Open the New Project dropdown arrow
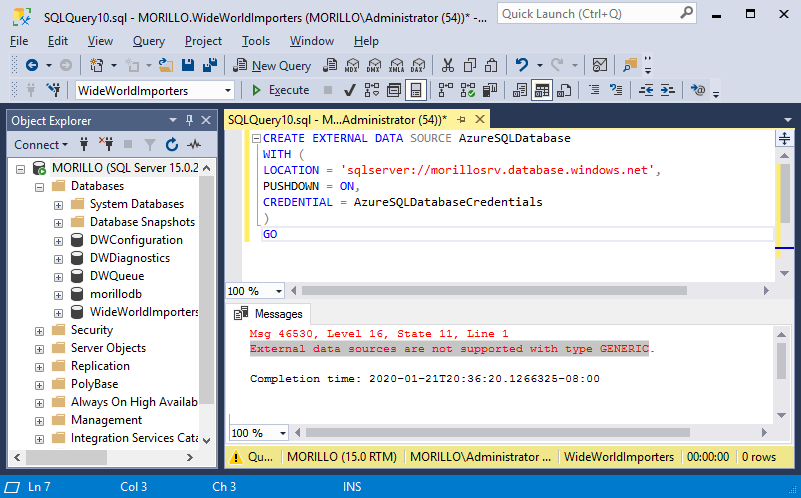The width and height of the screenshot is (801, 498). pos(113,65)
